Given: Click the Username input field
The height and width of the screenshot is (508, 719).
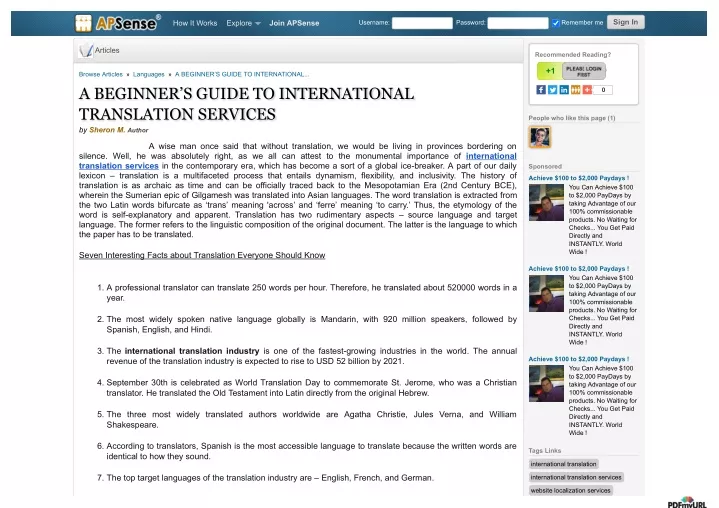Looking at the screenshot, I should [422, 23].
